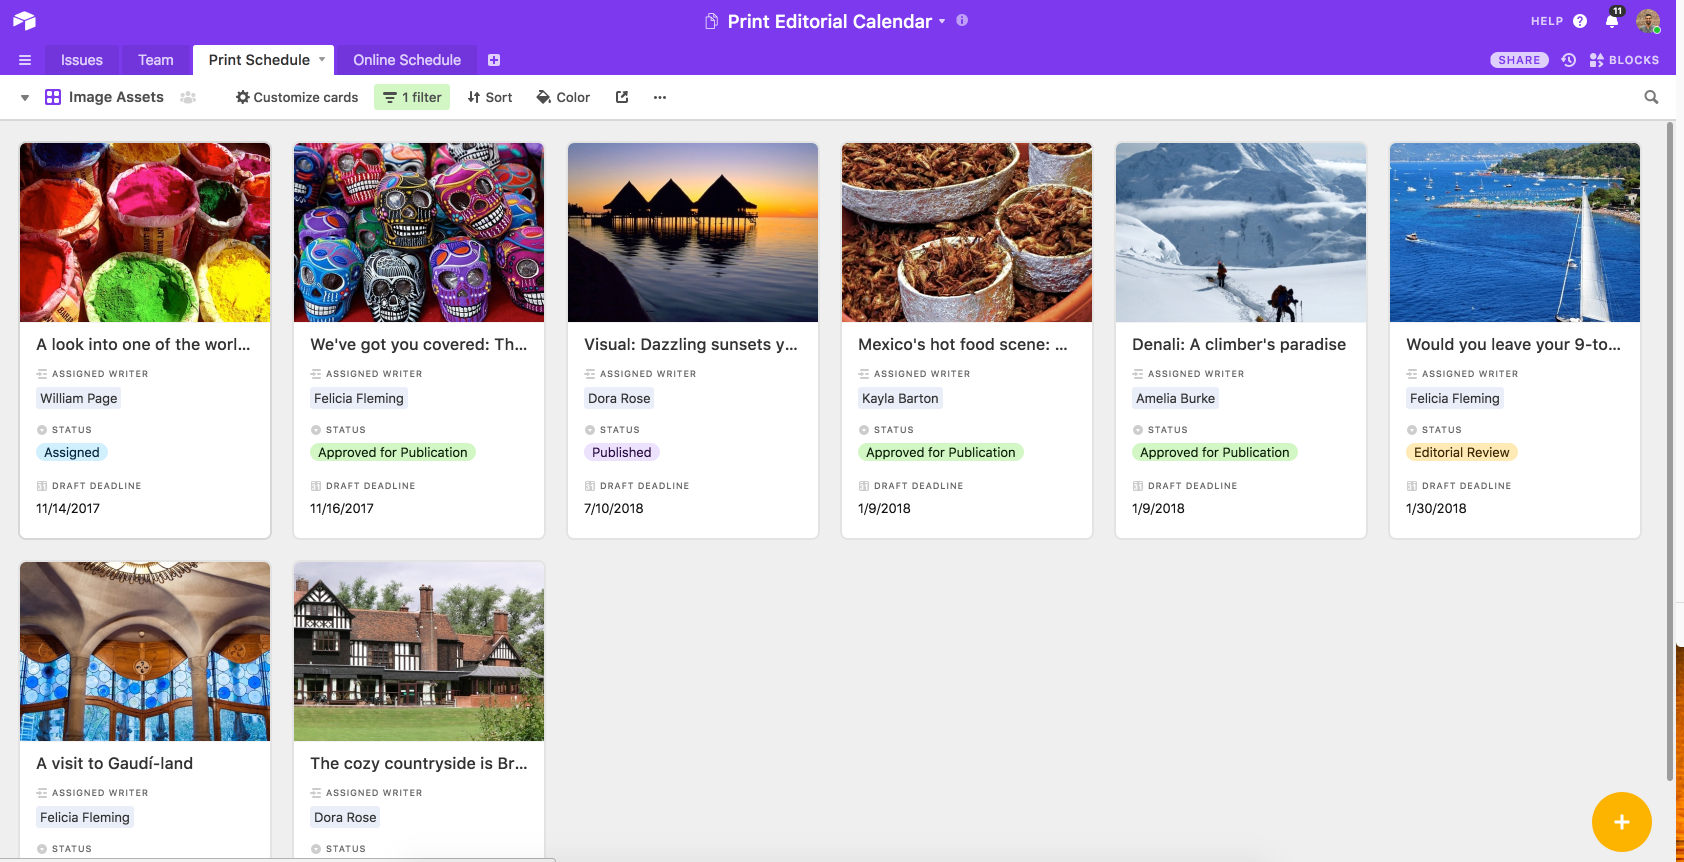Screen dimensions: 1684x862
Task: Open the painted sugar skulls image
Action: 419,232
